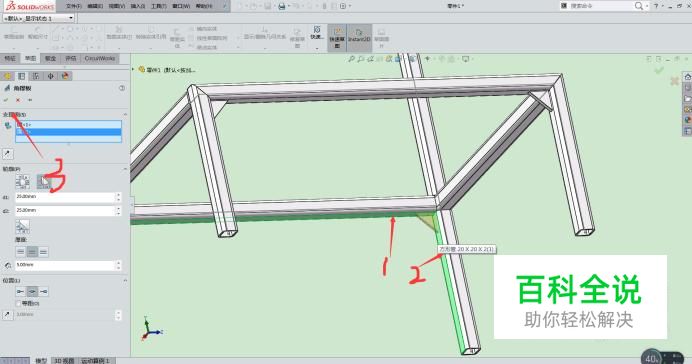Adjust the gusset thickness spinner arrows
This screenshot has width=692, height=364.
pyautogui.click(x=118, y=265)
